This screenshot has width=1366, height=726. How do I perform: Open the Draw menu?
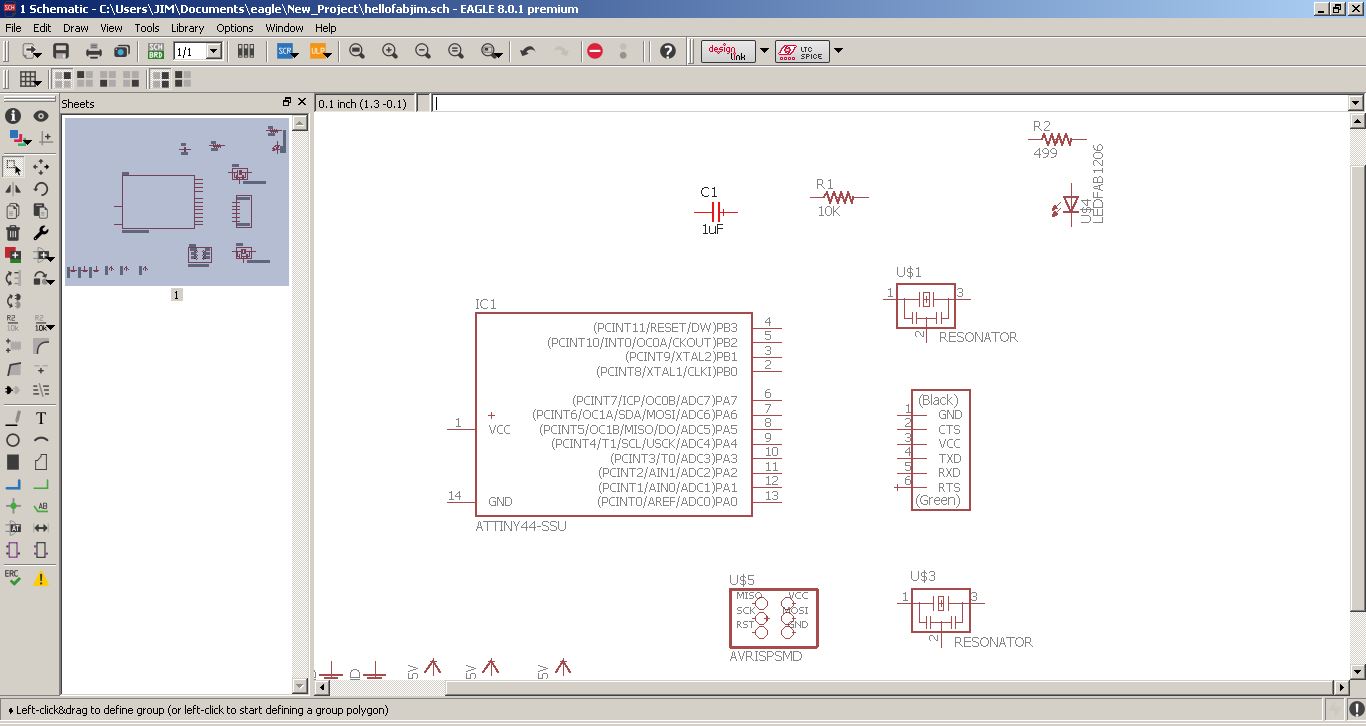coord(76,28)
